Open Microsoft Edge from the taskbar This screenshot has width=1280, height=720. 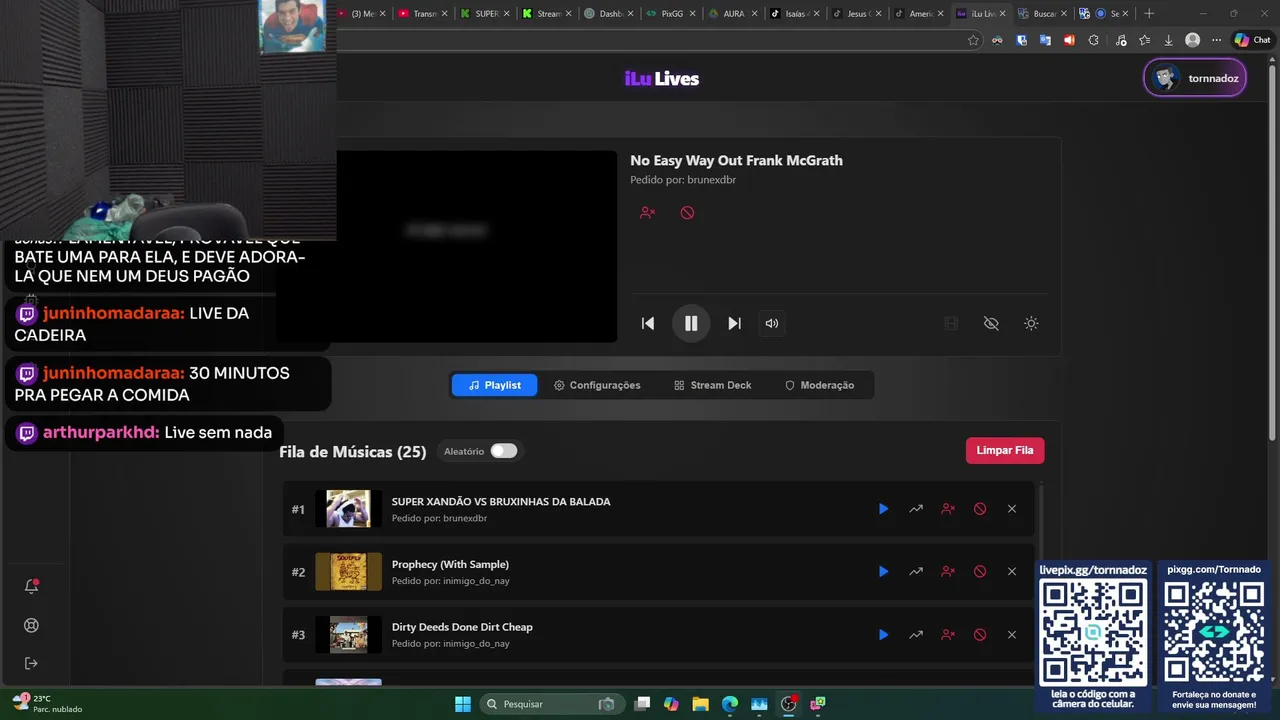729,704
